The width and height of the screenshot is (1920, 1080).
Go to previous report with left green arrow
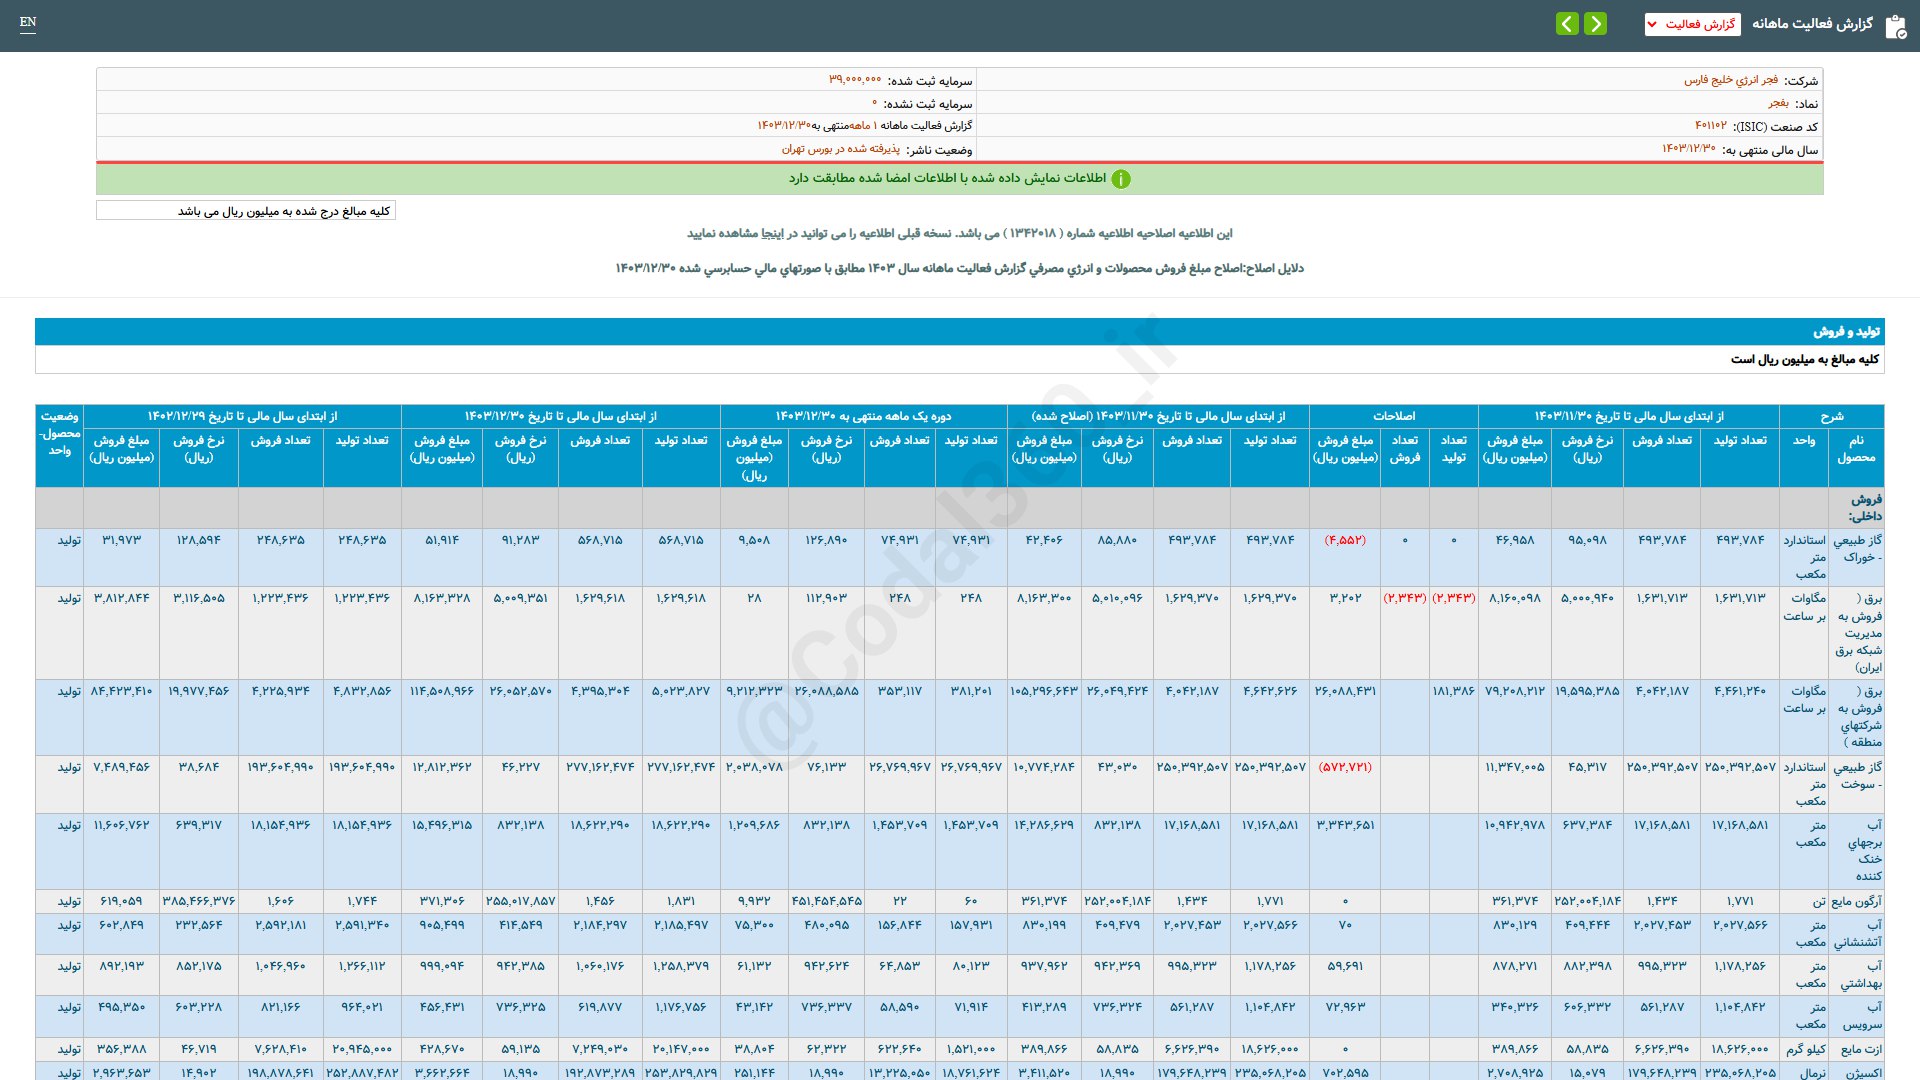click(x=1567, y=23)
